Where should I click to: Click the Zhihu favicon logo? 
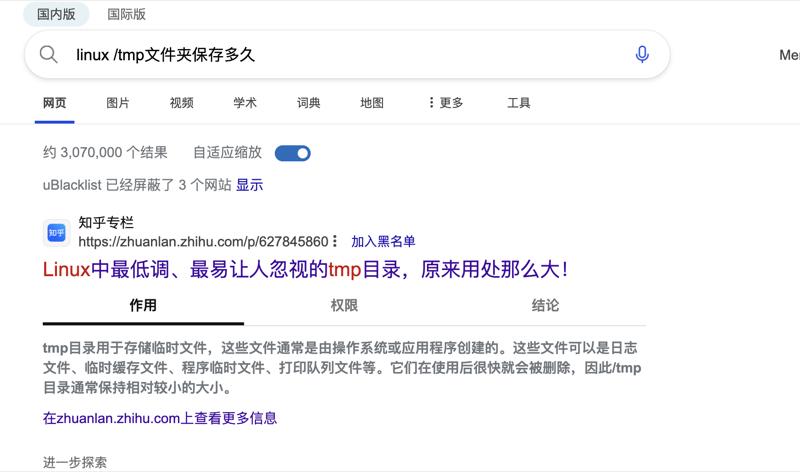tap(57, 233)
